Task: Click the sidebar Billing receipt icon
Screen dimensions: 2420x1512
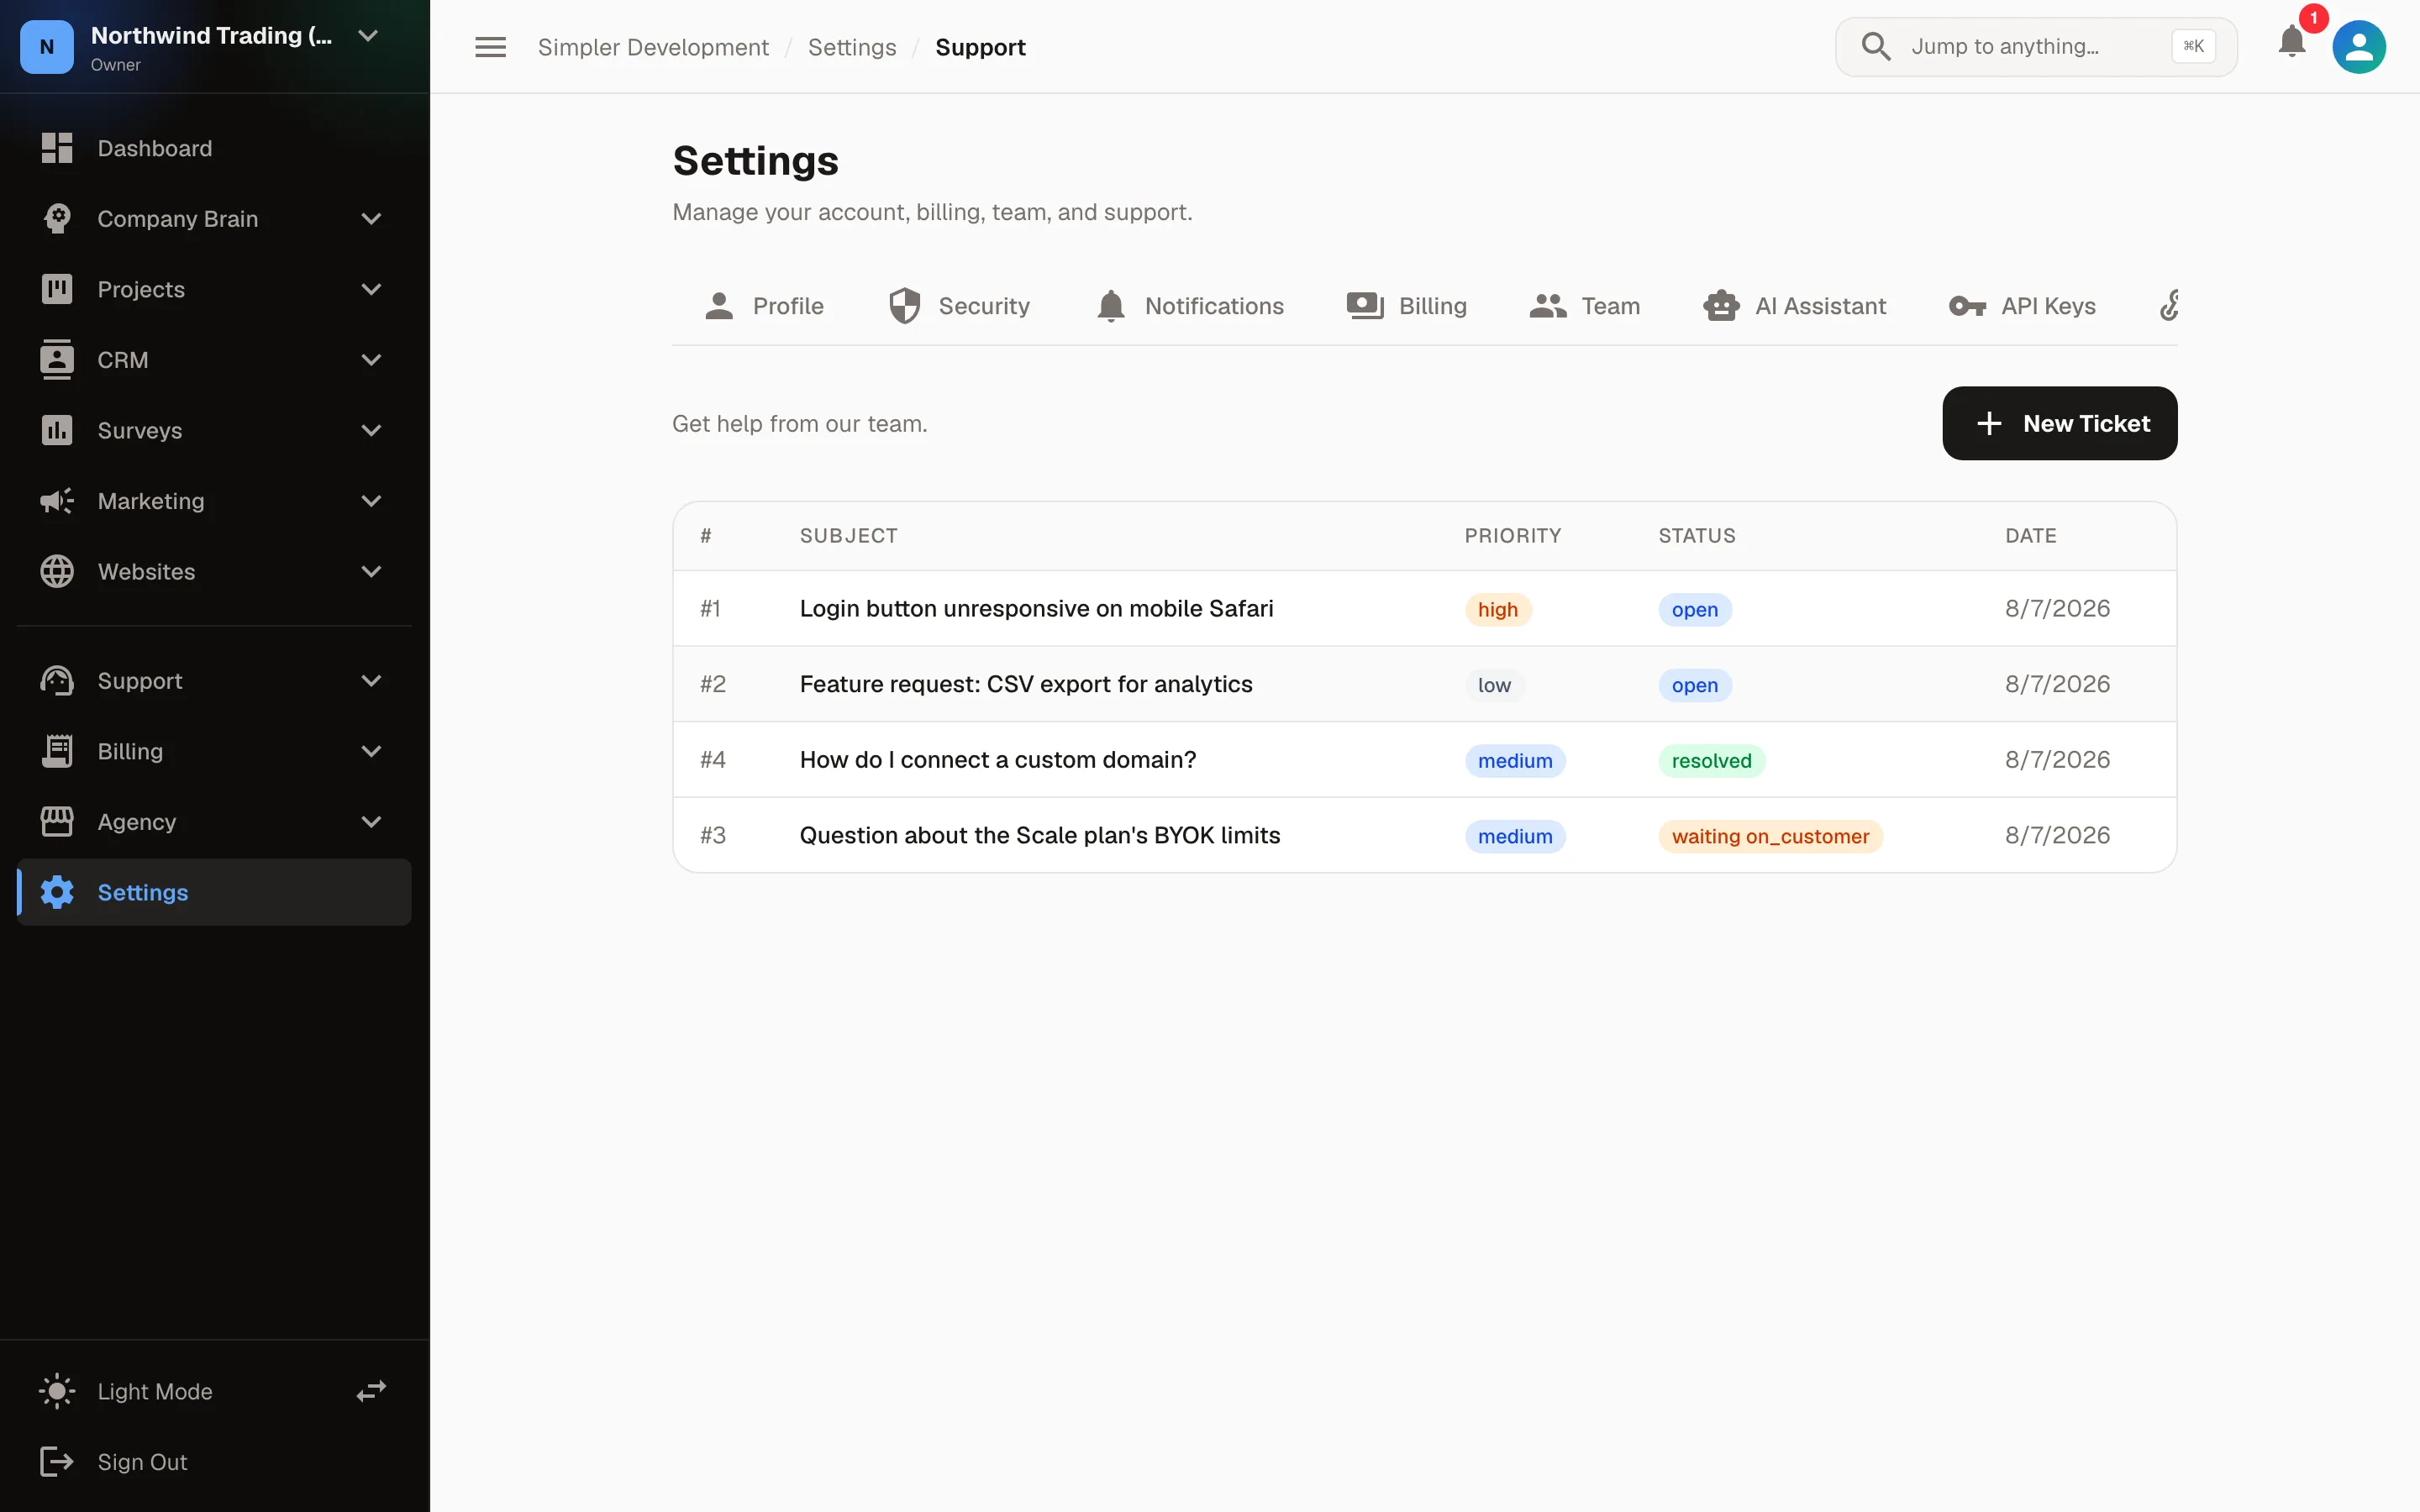Action: tap(57, 751)
